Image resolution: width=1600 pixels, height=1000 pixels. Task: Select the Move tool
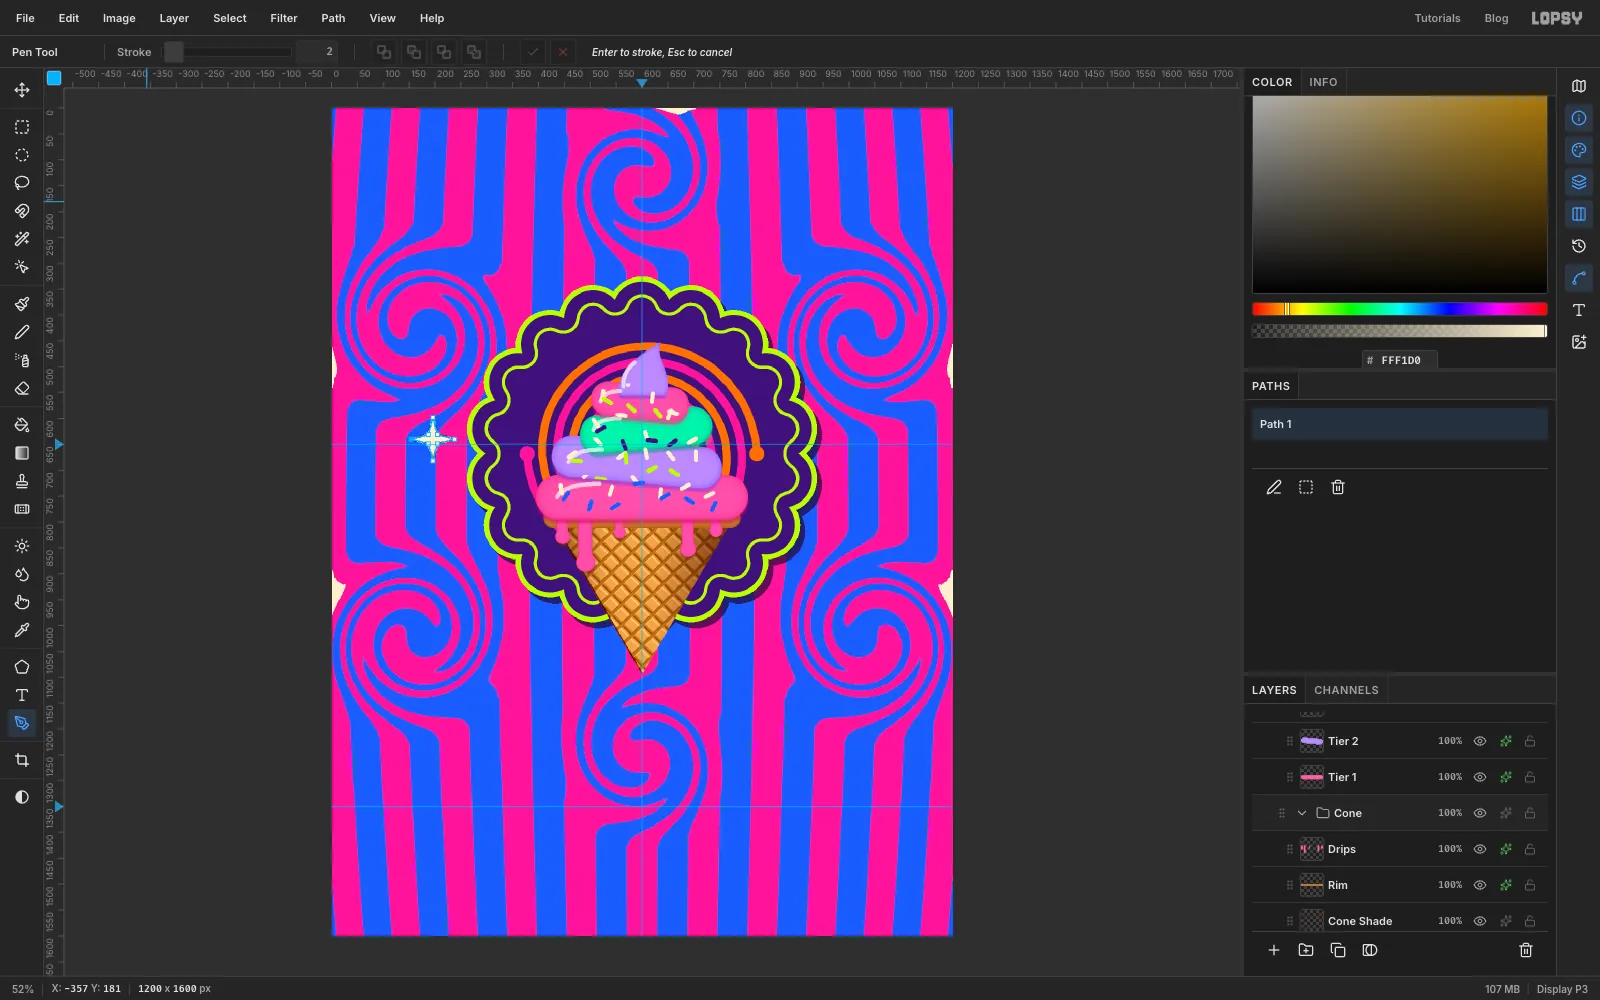point(22,90)
